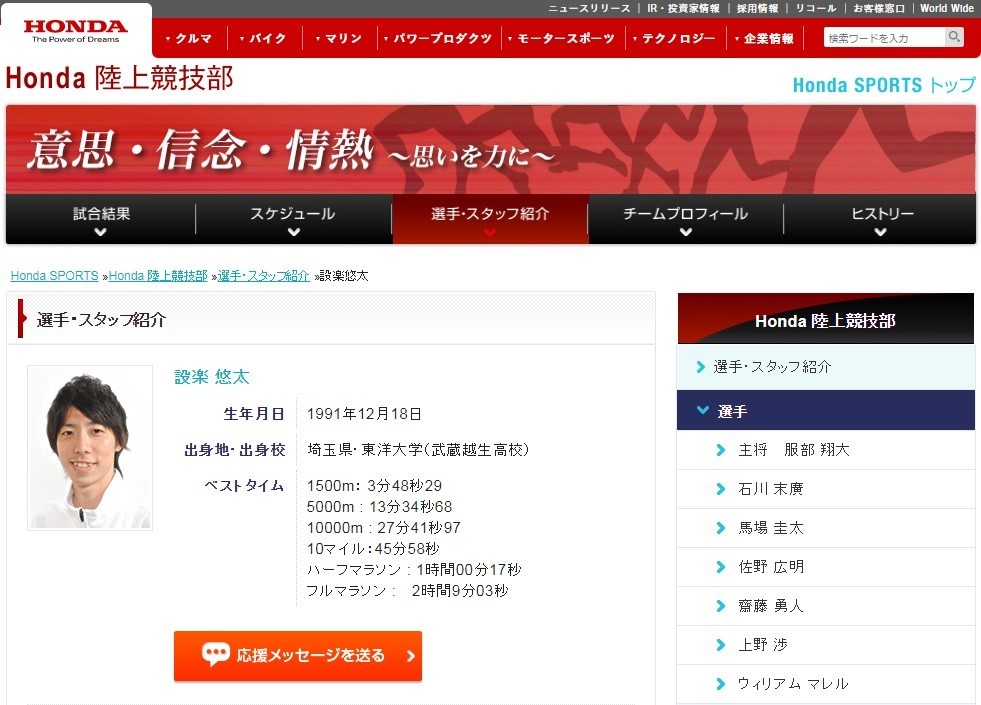The width and height of the screenshot is (981, 705).
Task: Click the search magnifier icon
Action: [954, 38]
